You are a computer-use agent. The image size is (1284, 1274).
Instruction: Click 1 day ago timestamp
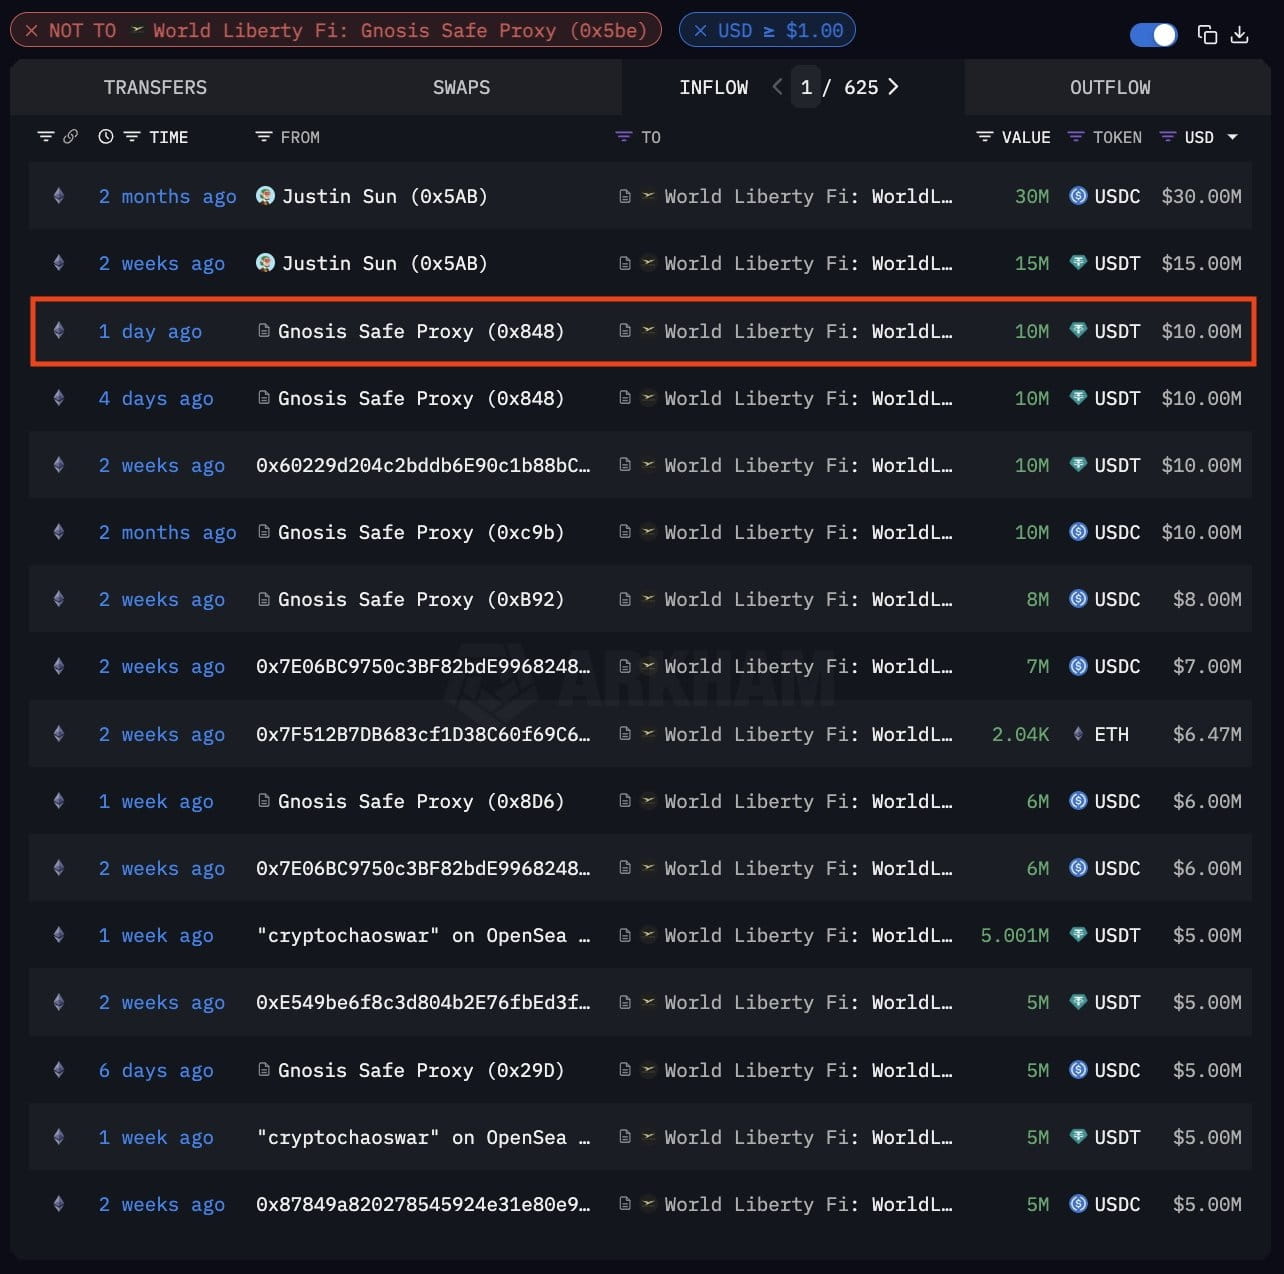(x=150, y=331)
